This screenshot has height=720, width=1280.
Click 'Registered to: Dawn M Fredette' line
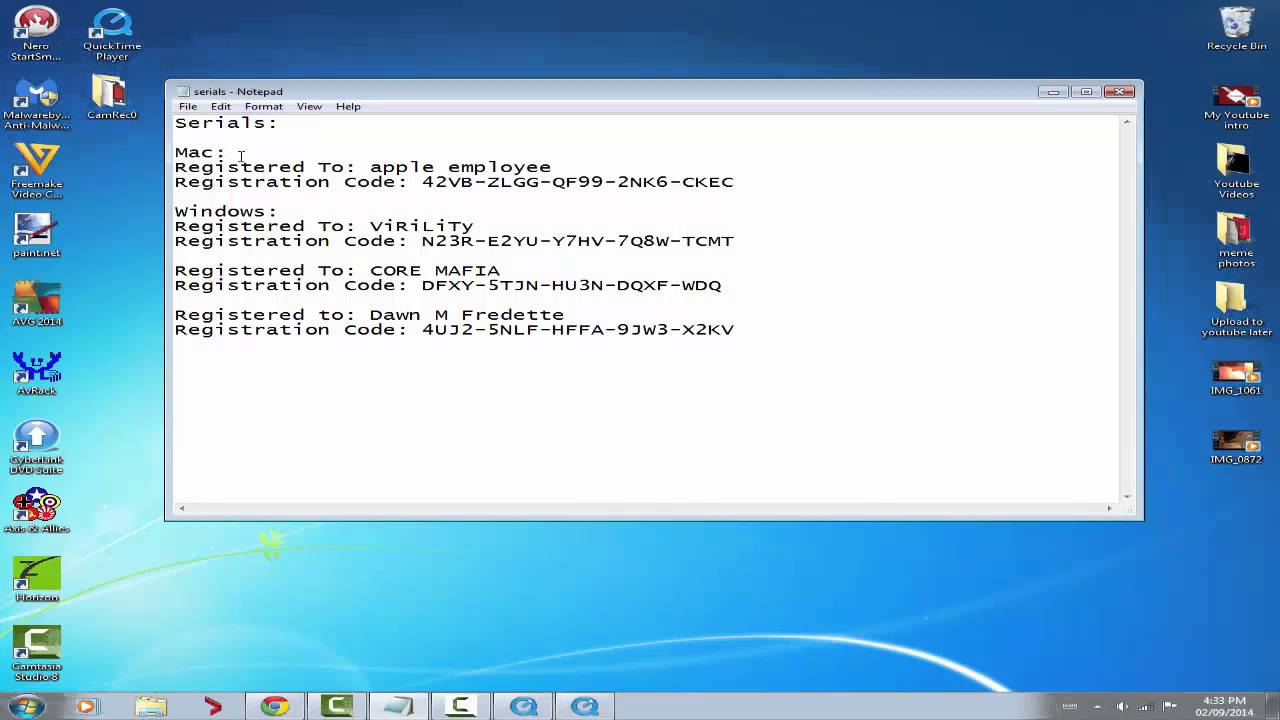tap(369, 314)
